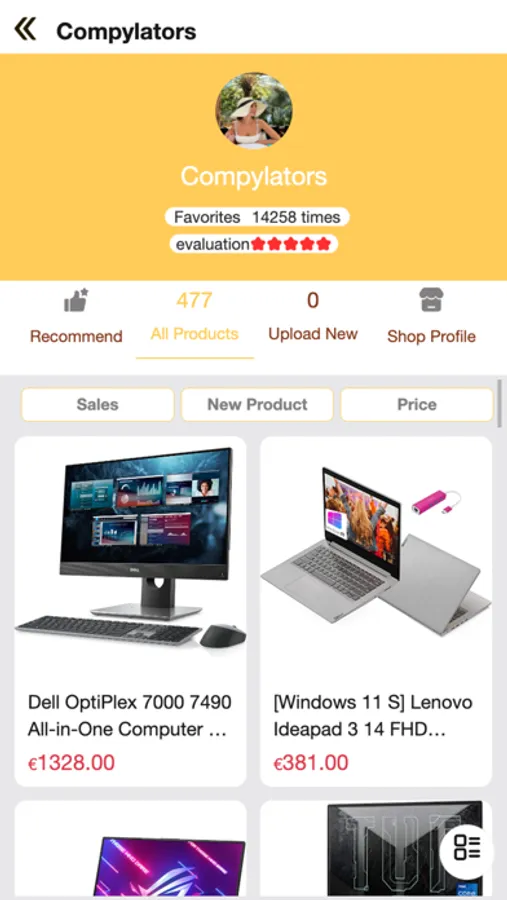Click the five-star evaluation rating
This screenshot has height=900, width=507.
coord(291,245)
